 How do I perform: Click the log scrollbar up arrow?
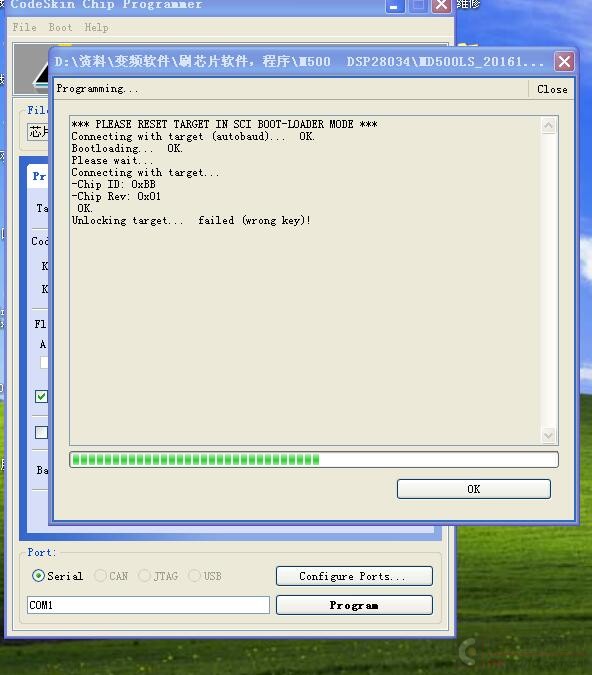tap(549, 126)
